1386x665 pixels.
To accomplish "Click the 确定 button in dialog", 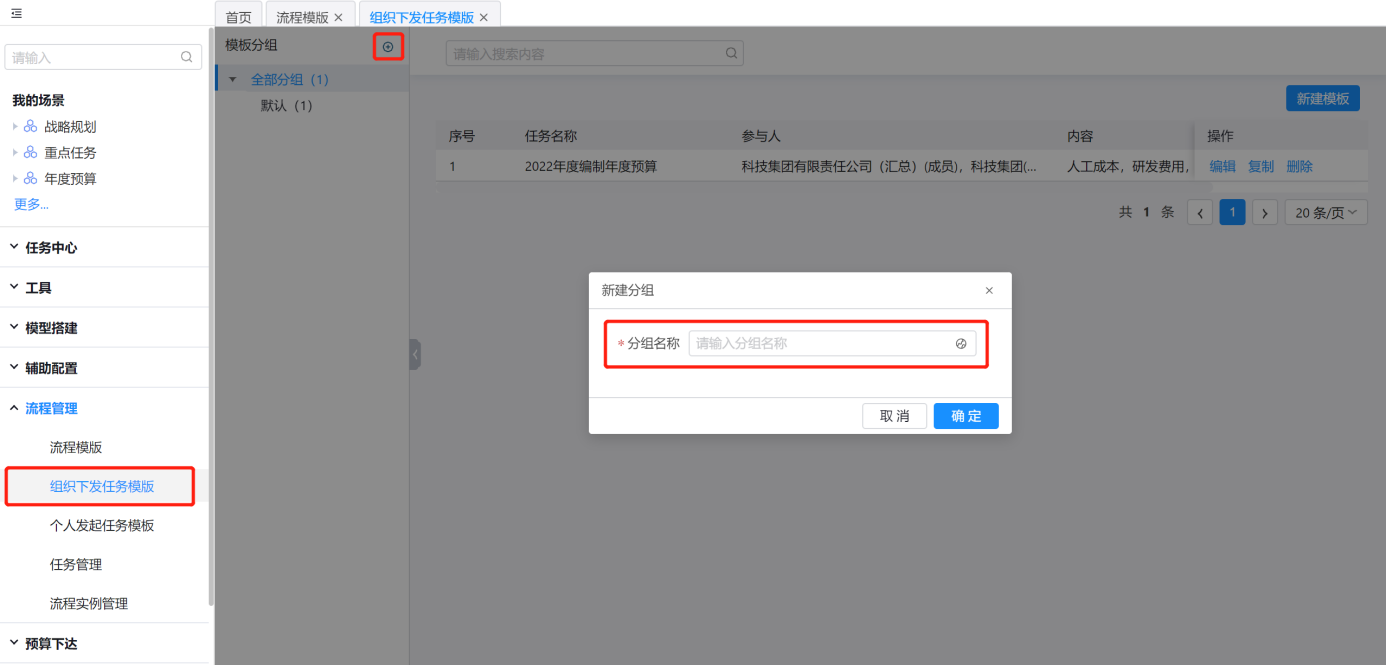I will click(x=965, y=416).
